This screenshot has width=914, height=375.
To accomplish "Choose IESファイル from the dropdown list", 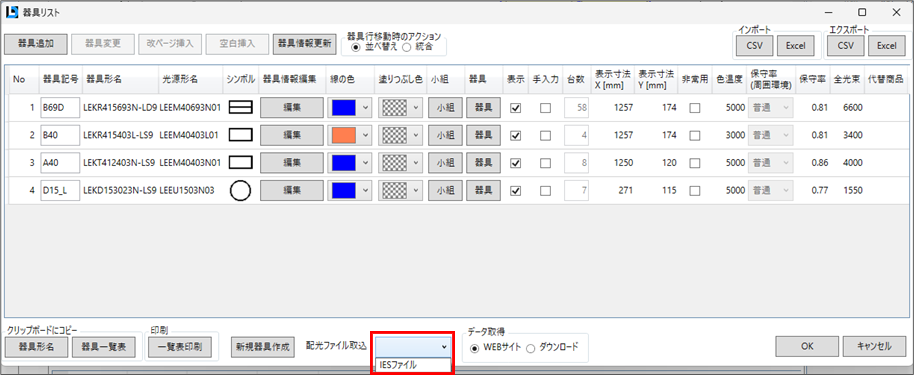I will (413, 365).
